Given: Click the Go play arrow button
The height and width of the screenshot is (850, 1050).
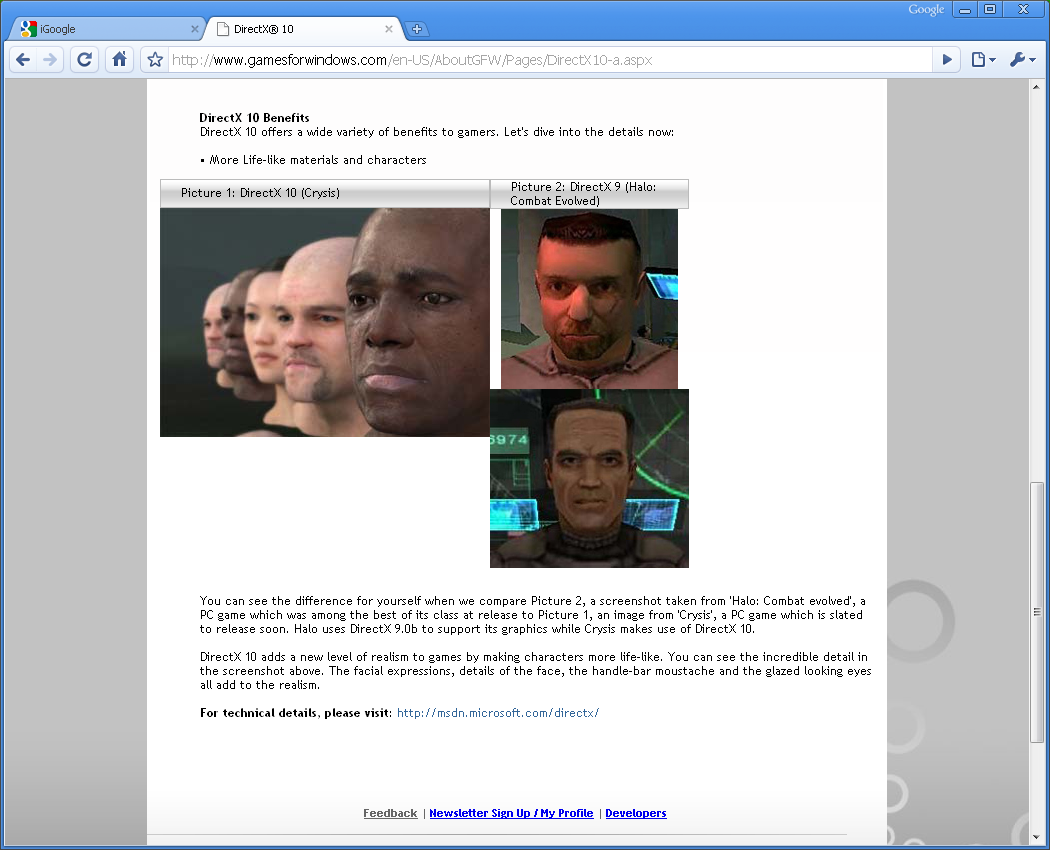Looking at the screenshot, I should tap(947, 60).
